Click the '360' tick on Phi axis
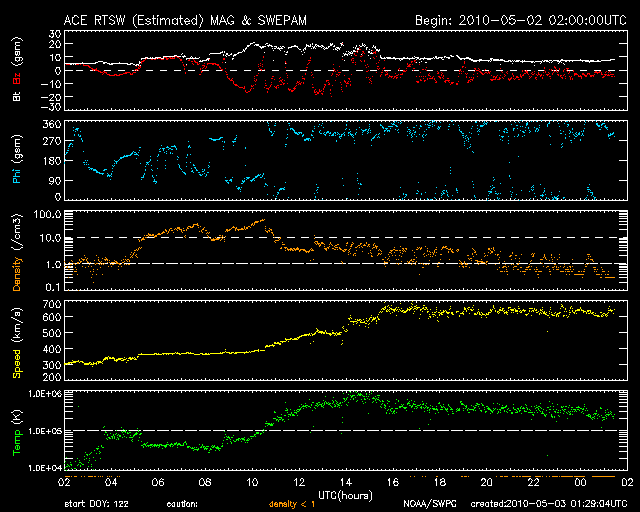The height and width of the screenshot is (512, 640). coord(52,124)
